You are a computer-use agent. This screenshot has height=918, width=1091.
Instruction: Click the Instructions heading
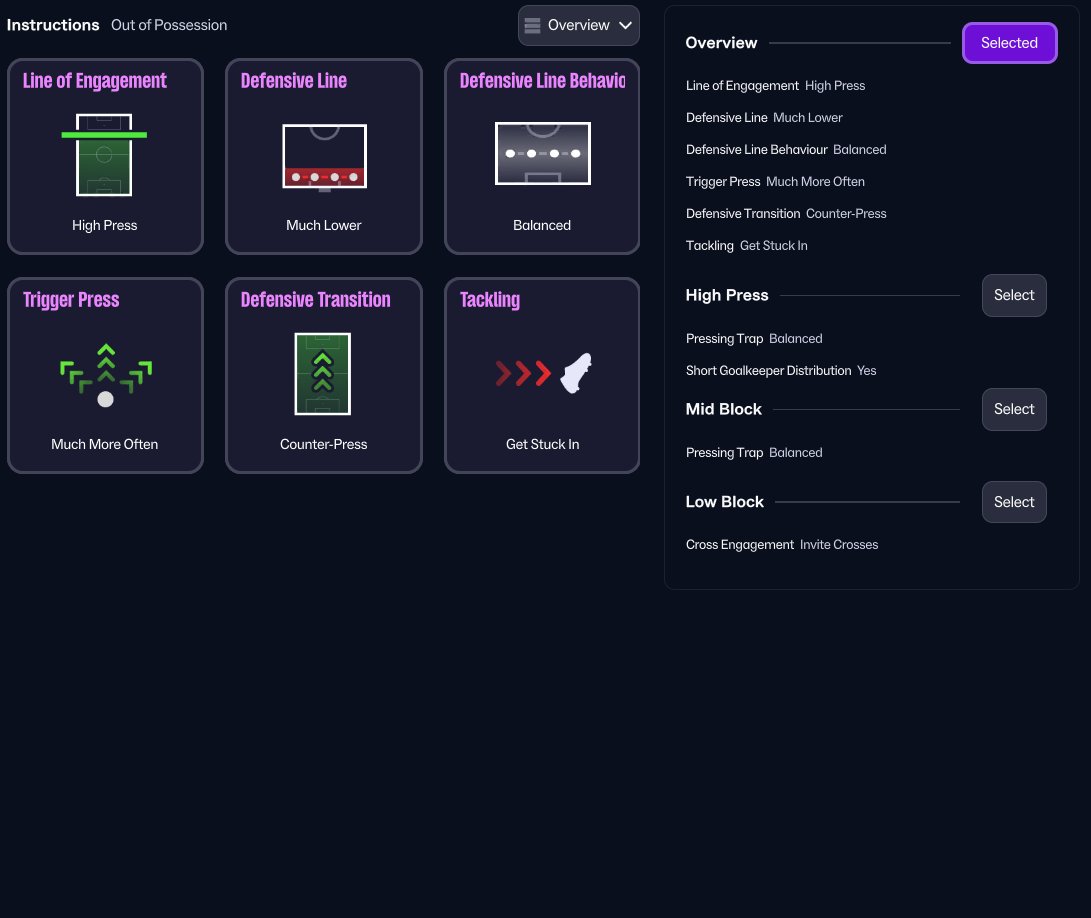point(53,25)
